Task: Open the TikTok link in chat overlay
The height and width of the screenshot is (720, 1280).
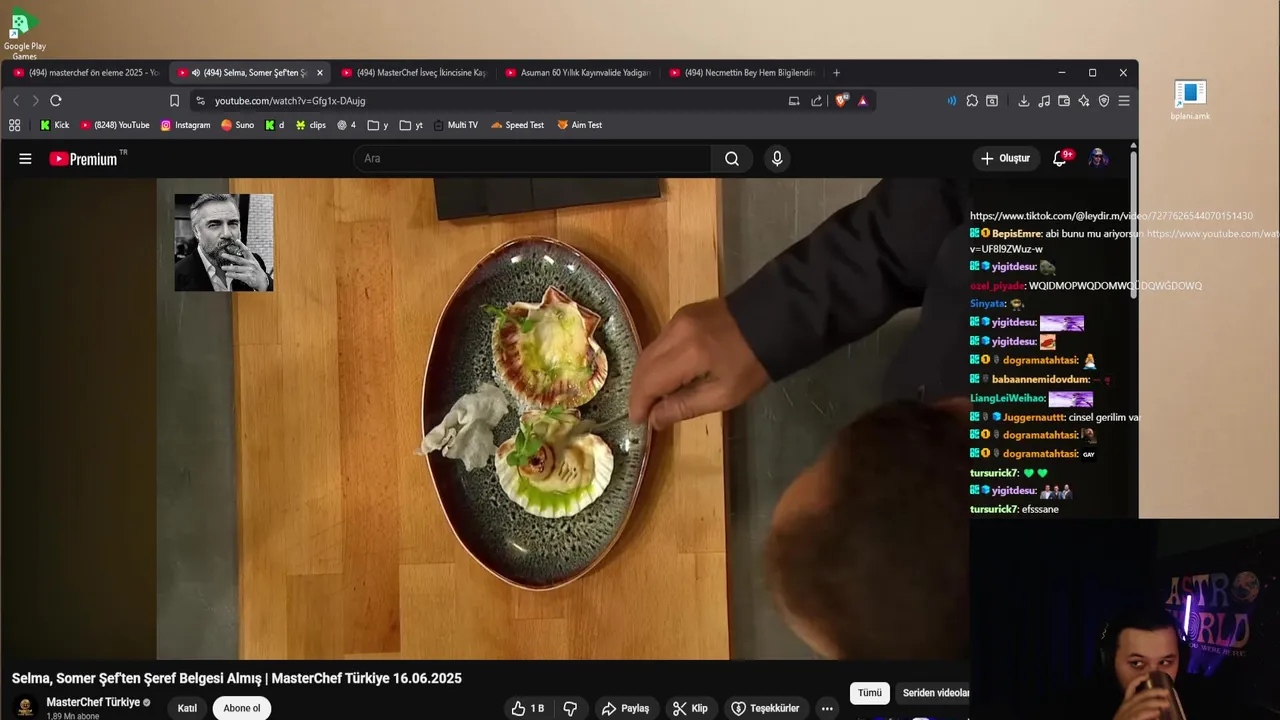Action: 1111,216
